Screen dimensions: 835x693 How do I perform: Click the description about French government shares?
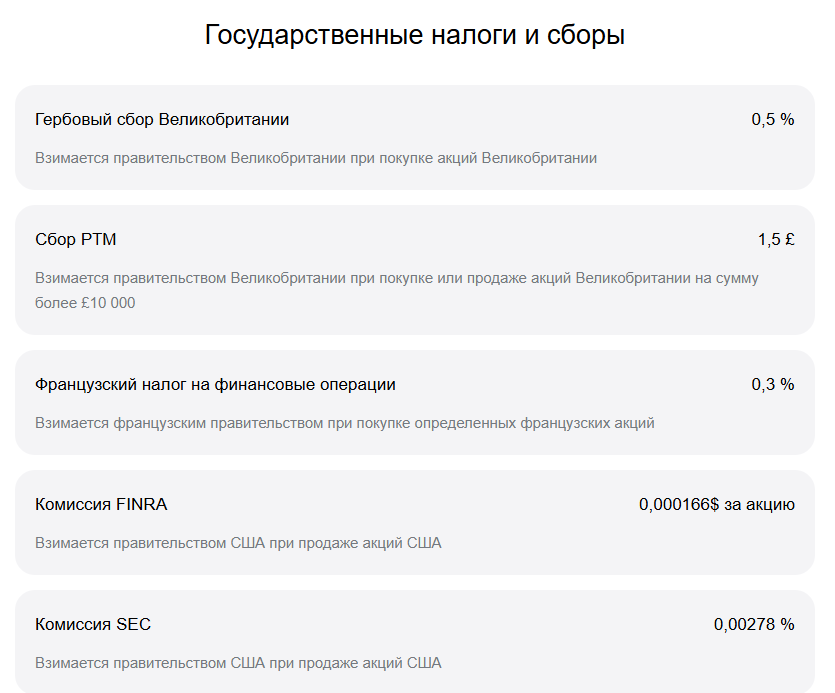click(x=345, y=423)
